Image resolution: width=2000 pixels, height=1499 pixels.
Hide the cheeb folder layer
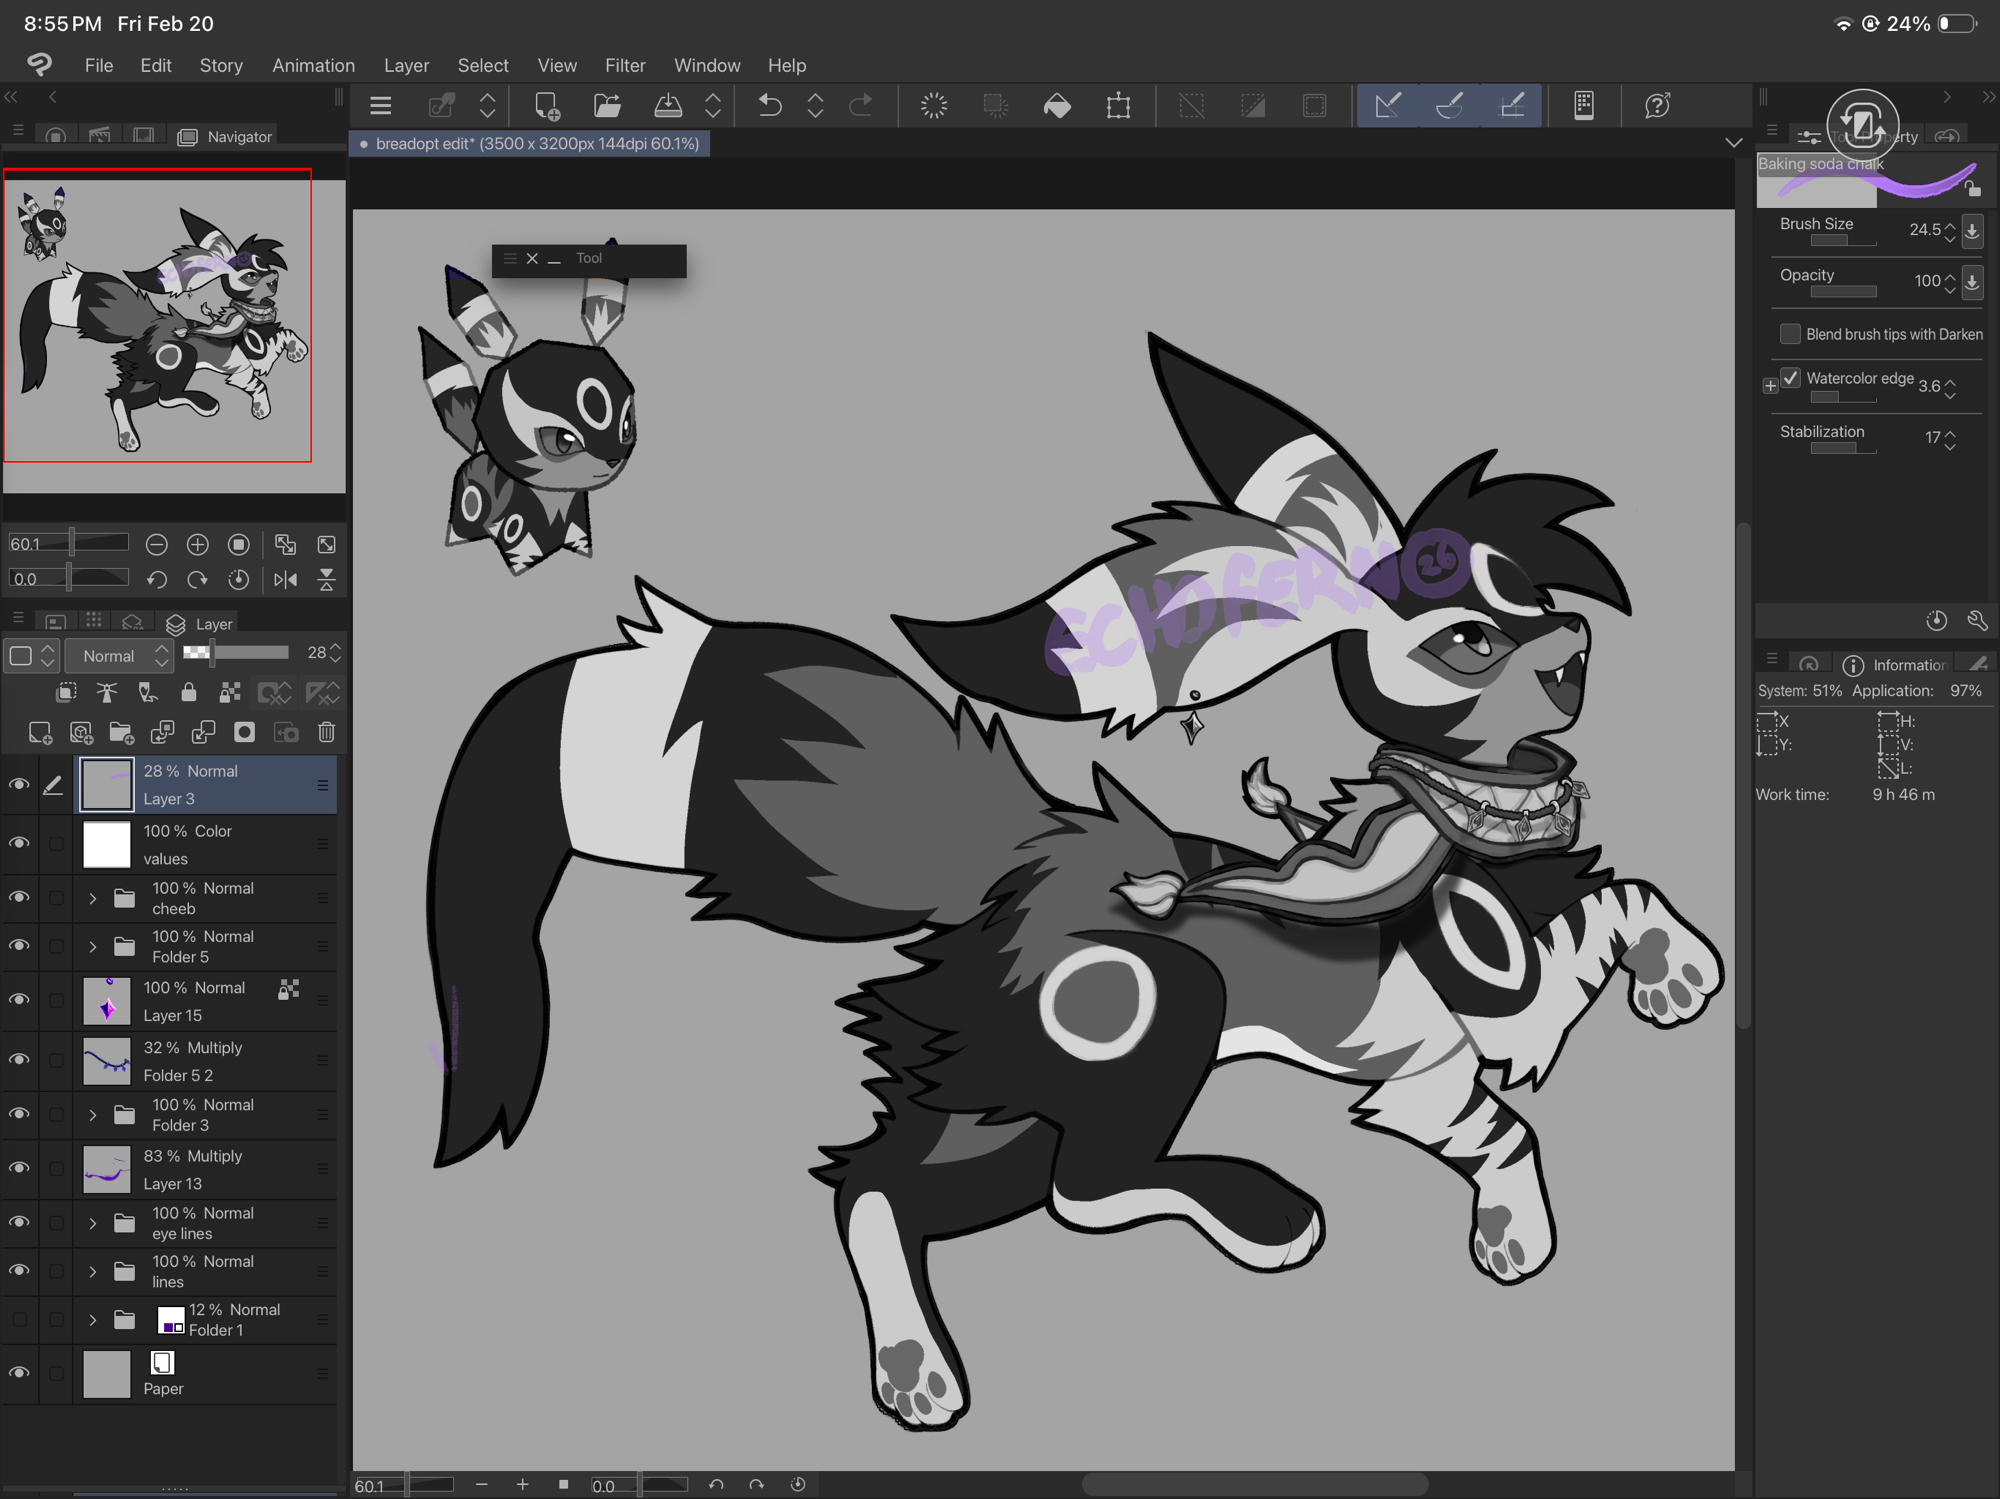pyautogui.click(x=19, y=897)
